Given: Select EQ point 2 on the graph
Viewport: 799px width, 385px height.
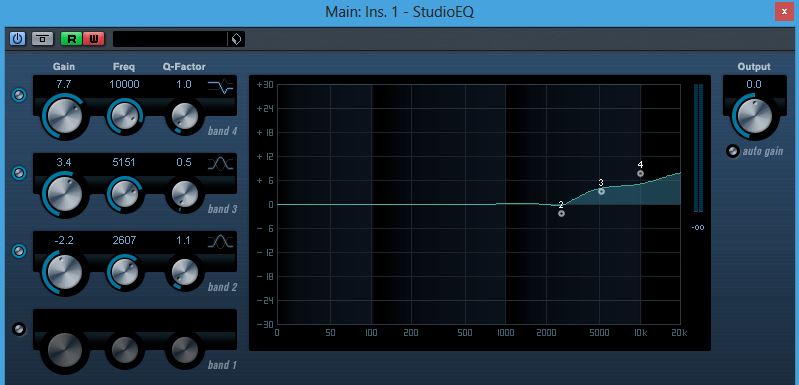Looking at the screenshot, I should point(562,213).
